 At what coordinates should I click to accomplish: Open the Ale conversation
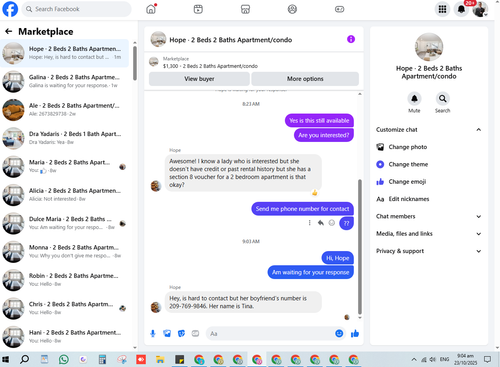(64, 110)
